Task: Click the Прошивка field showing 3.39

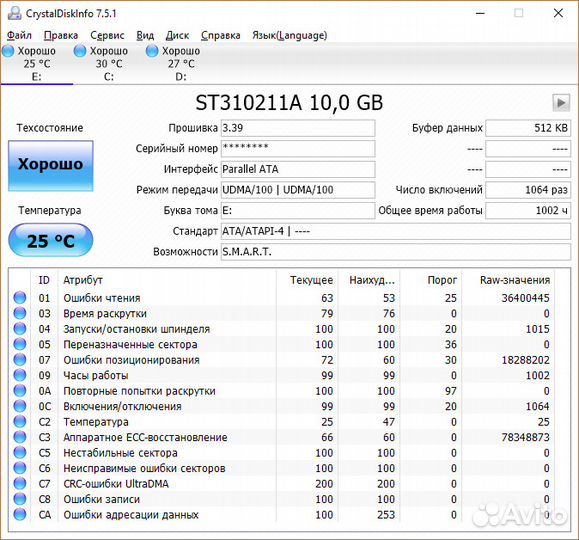Action: click(298, 128)
